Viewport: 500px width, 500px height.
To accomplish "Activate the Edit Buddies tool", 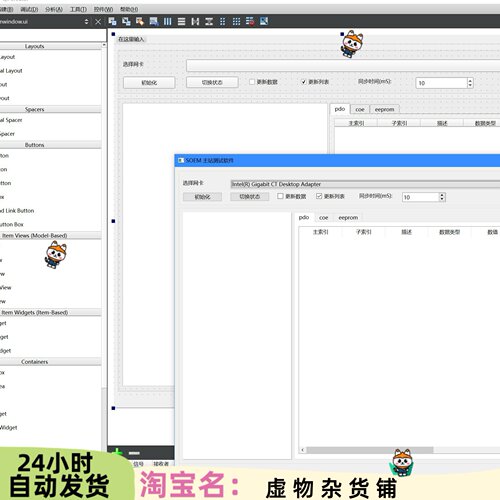I will [140, 22].
